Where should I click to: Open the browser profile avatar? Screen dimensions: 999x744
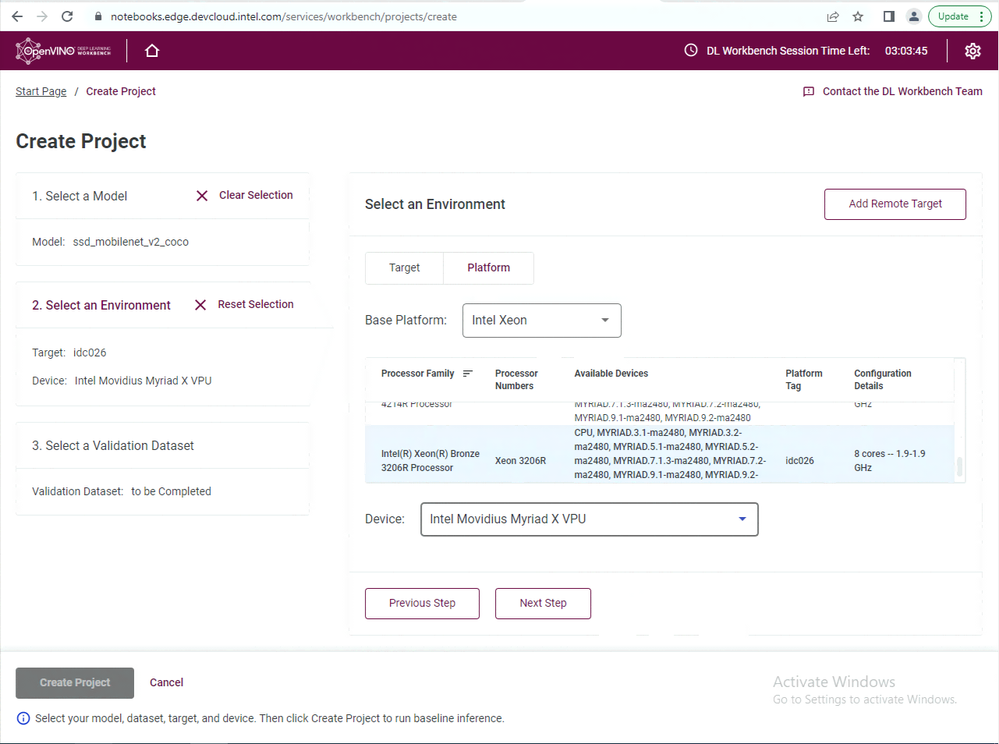(914, 17)
